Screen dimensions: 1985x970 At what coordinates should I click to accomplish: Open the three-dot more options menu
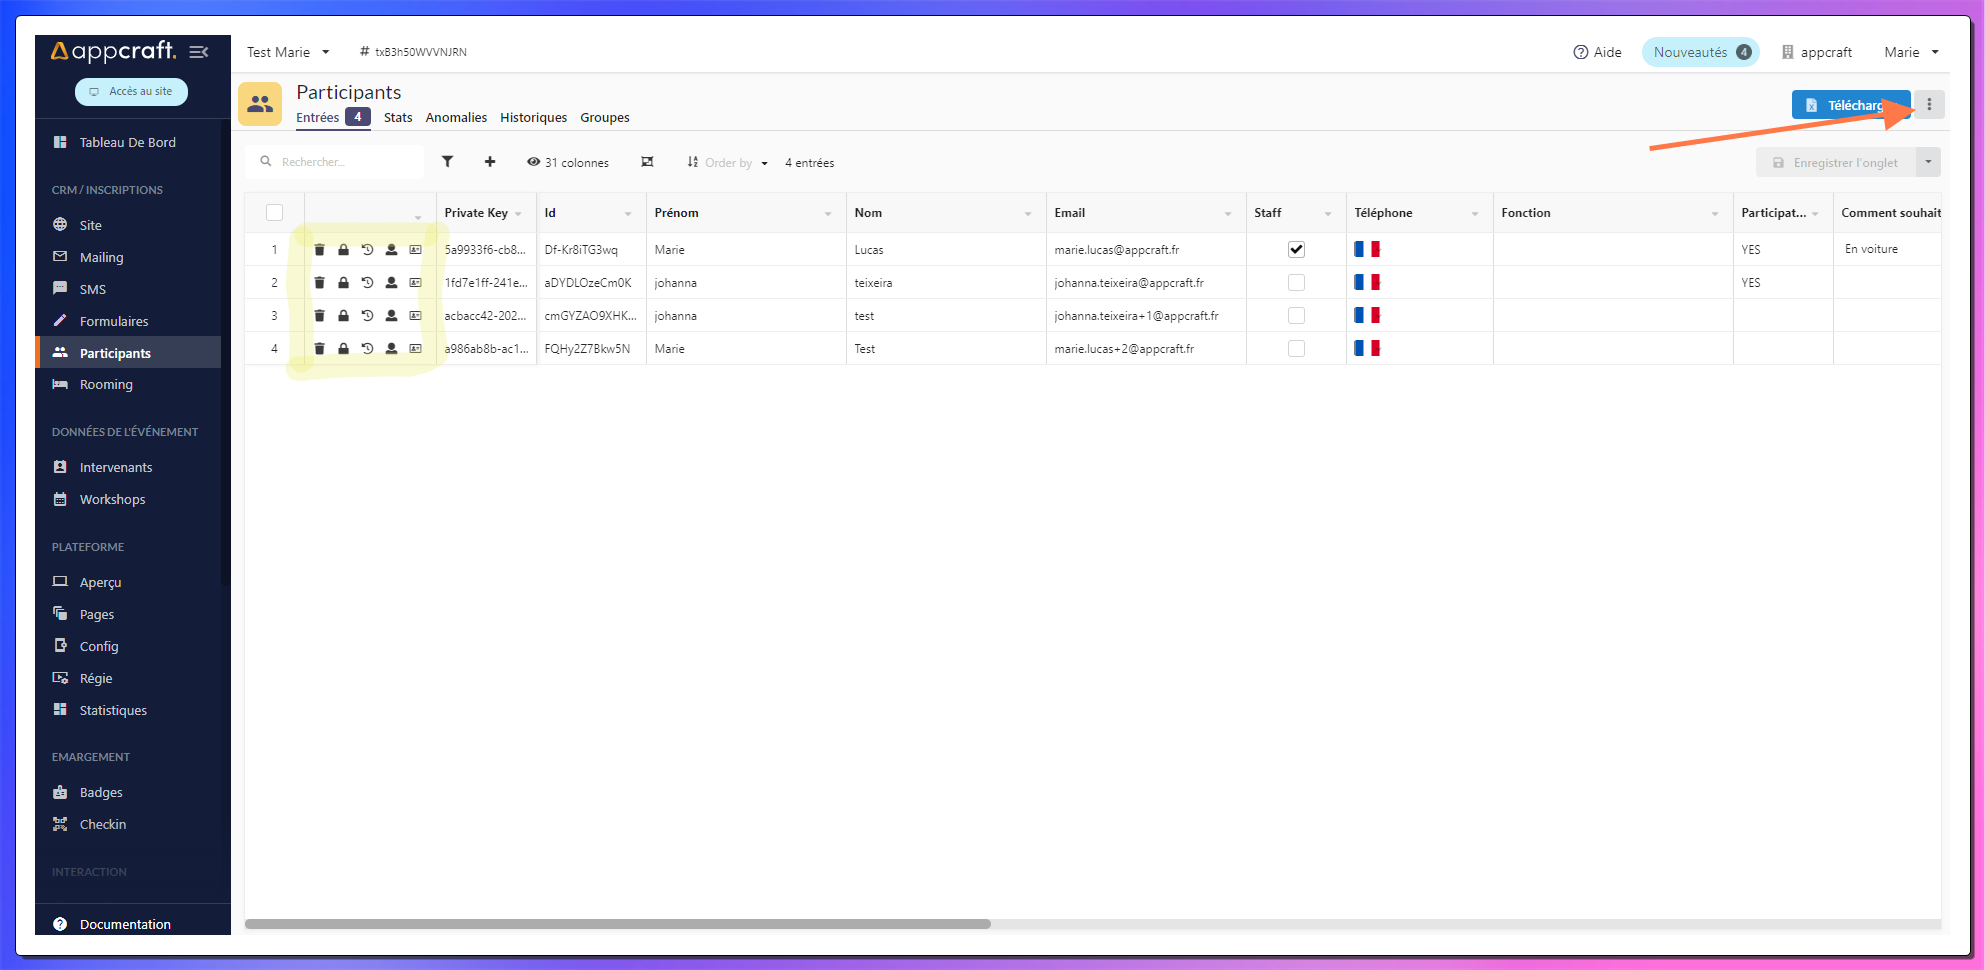tap(1929, 105)
